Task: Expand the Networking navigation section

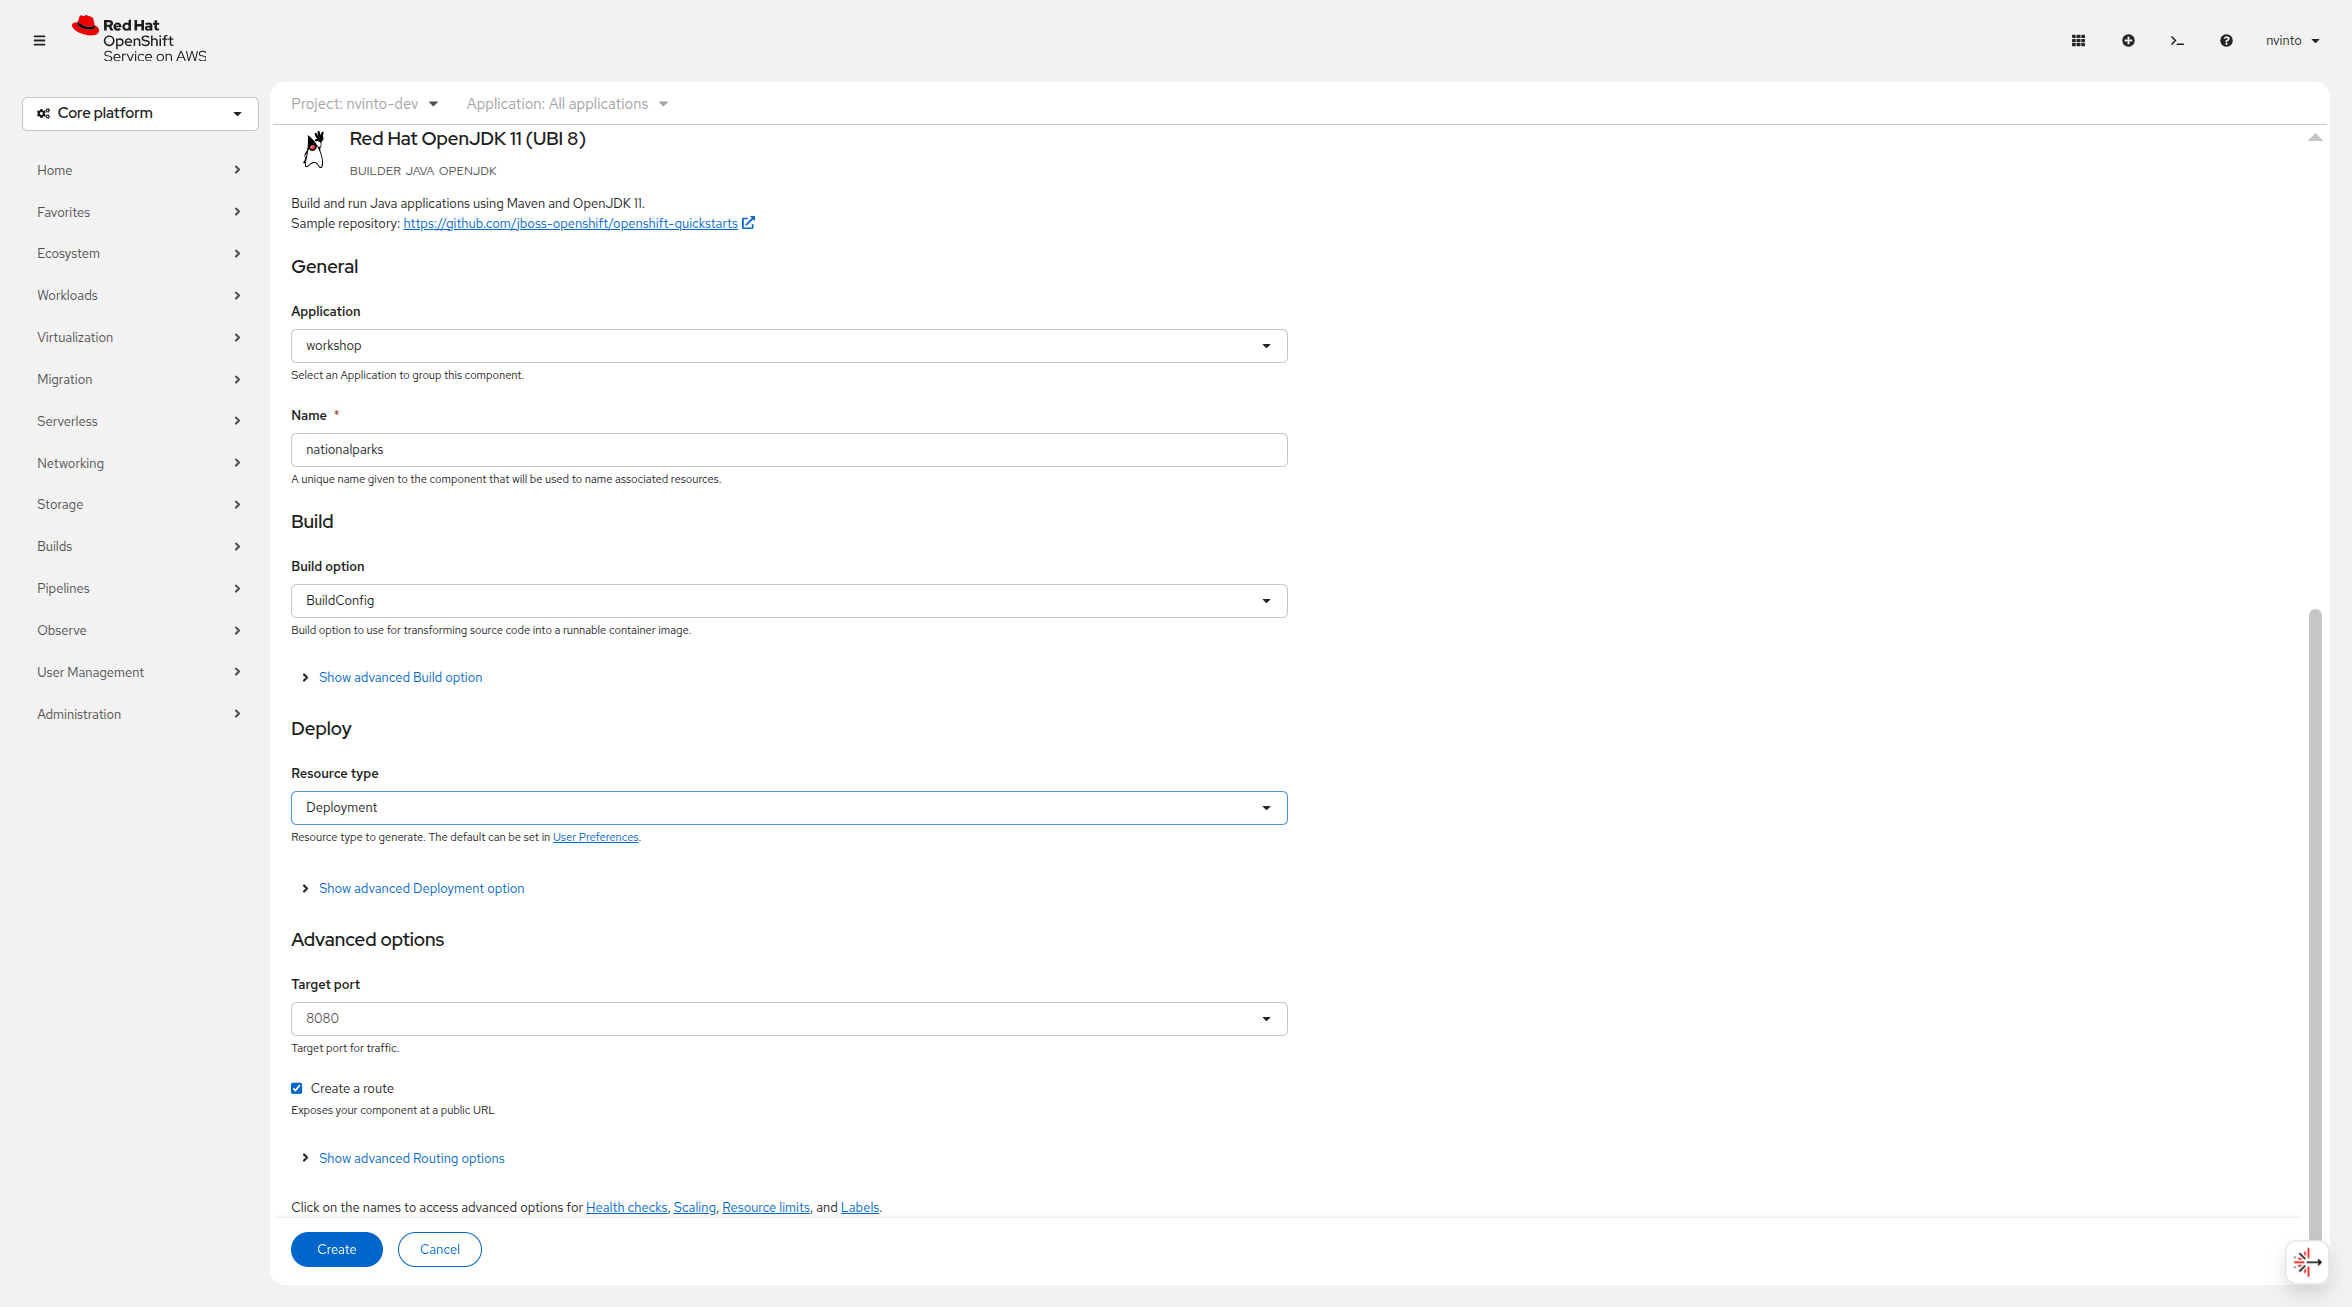Action: (x=139, y=464)
